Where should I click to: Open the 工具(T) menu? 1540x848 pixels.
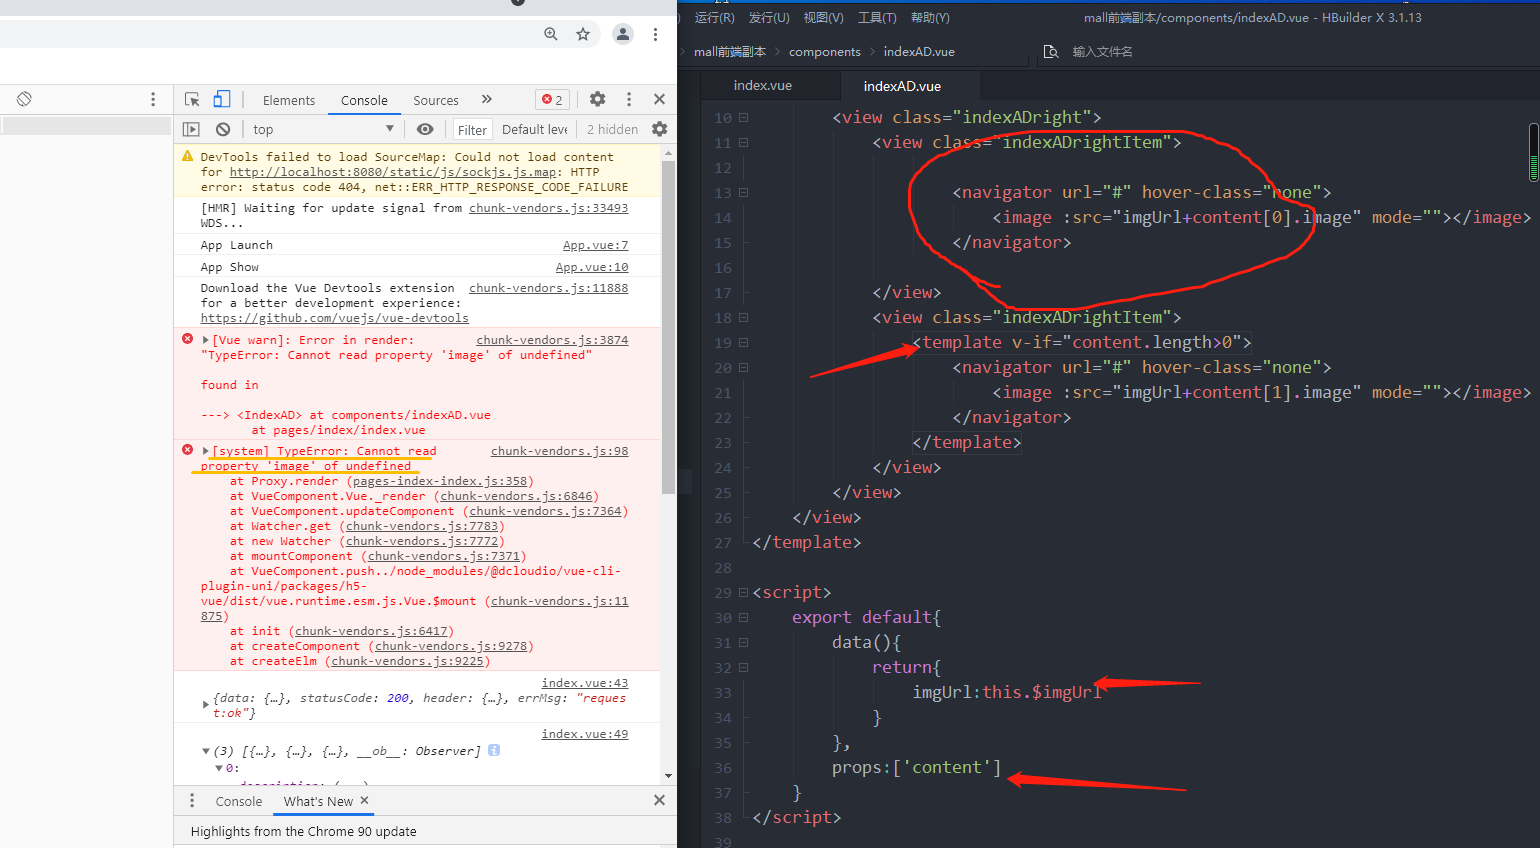pos(877,18)
